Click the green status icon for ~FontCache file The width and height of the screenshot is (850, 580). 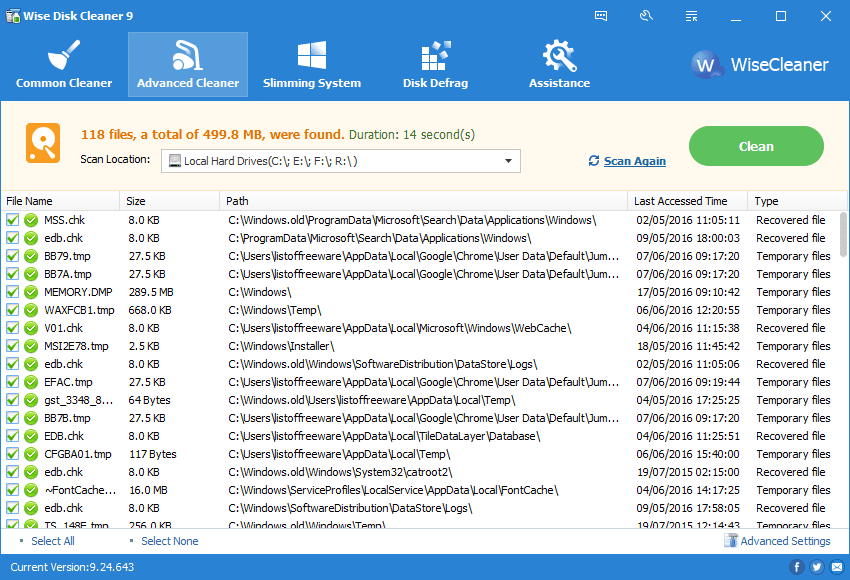coord(31,490)
